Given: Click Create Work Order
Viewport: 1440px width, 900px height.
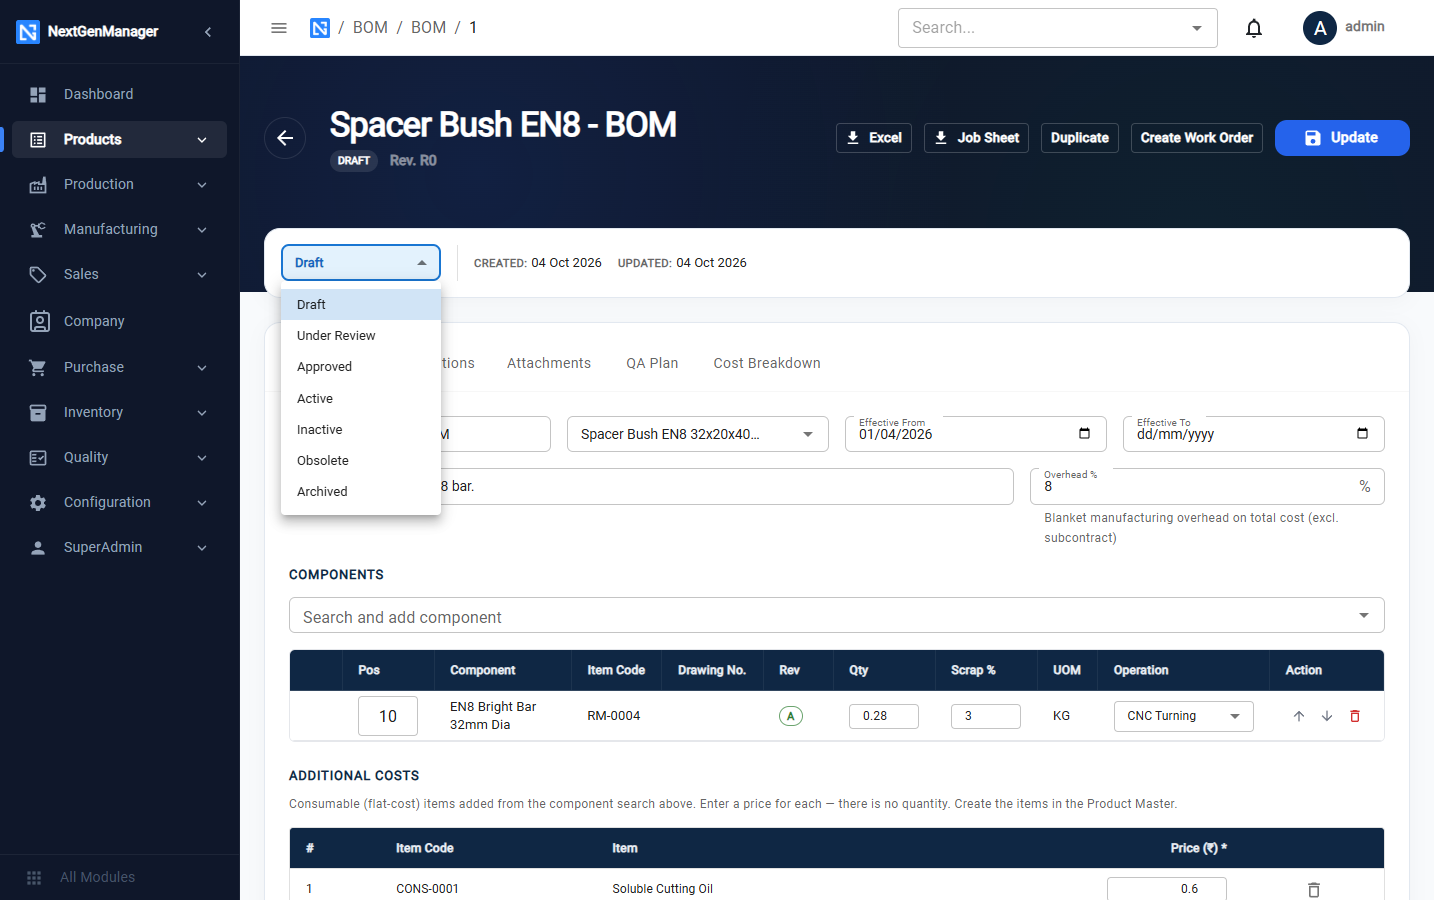Looking at the screenshot, I should (1197, 138).
